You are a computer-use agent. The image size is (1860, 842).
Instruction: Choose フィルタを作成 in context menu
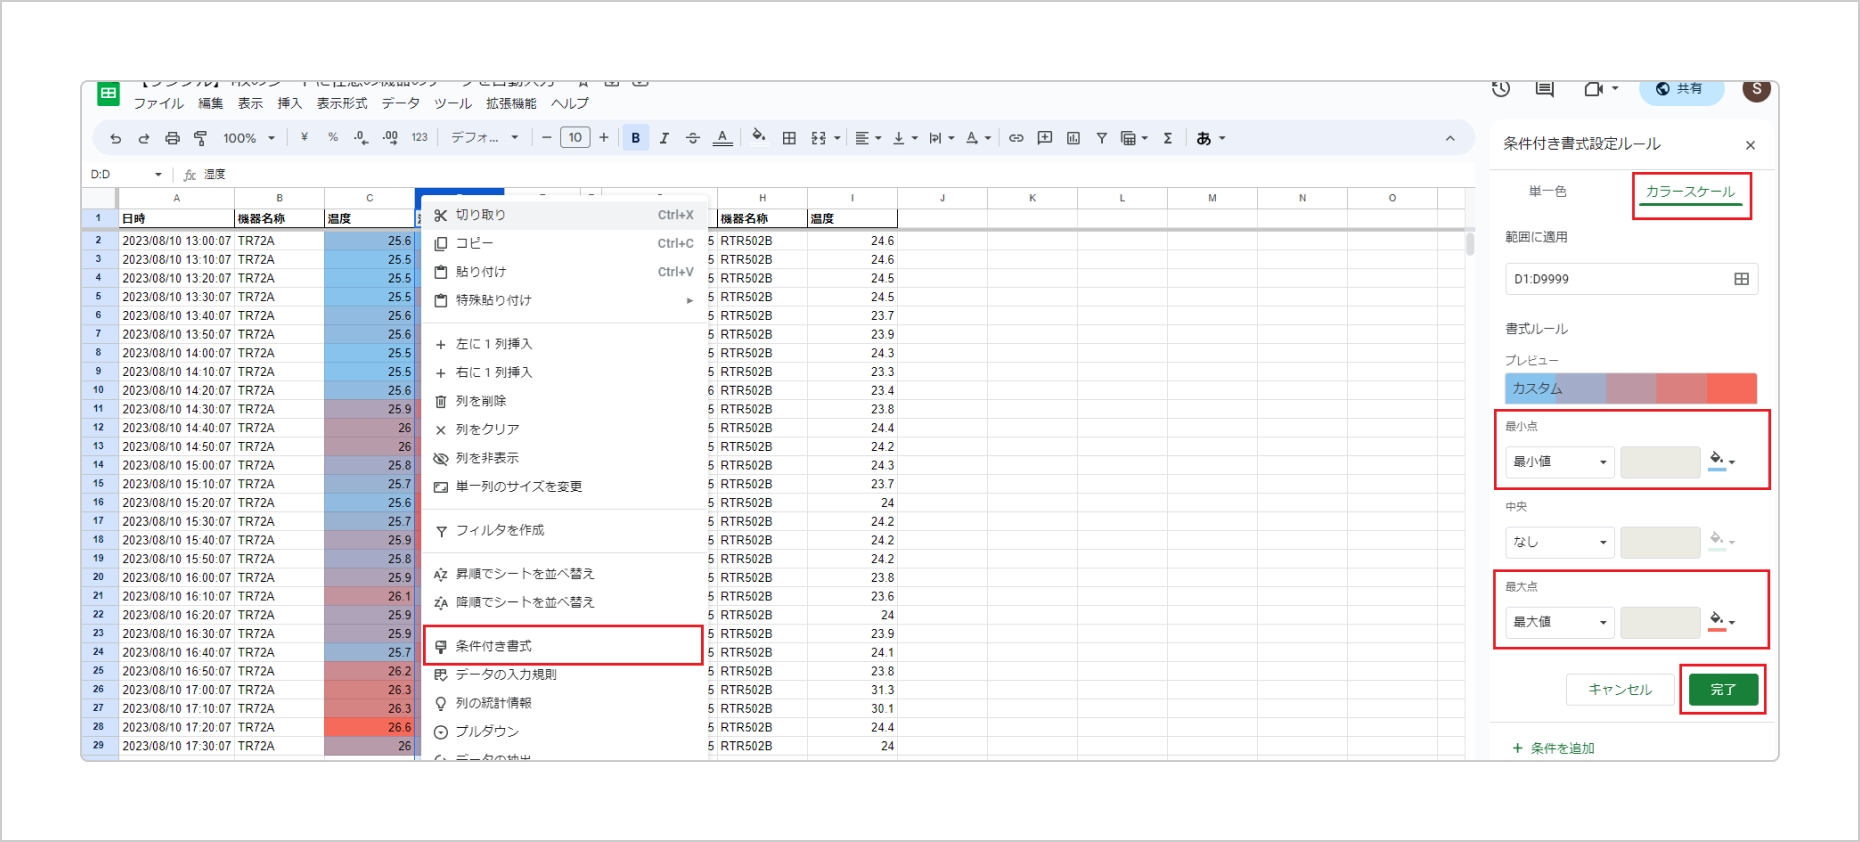[564, 530]
